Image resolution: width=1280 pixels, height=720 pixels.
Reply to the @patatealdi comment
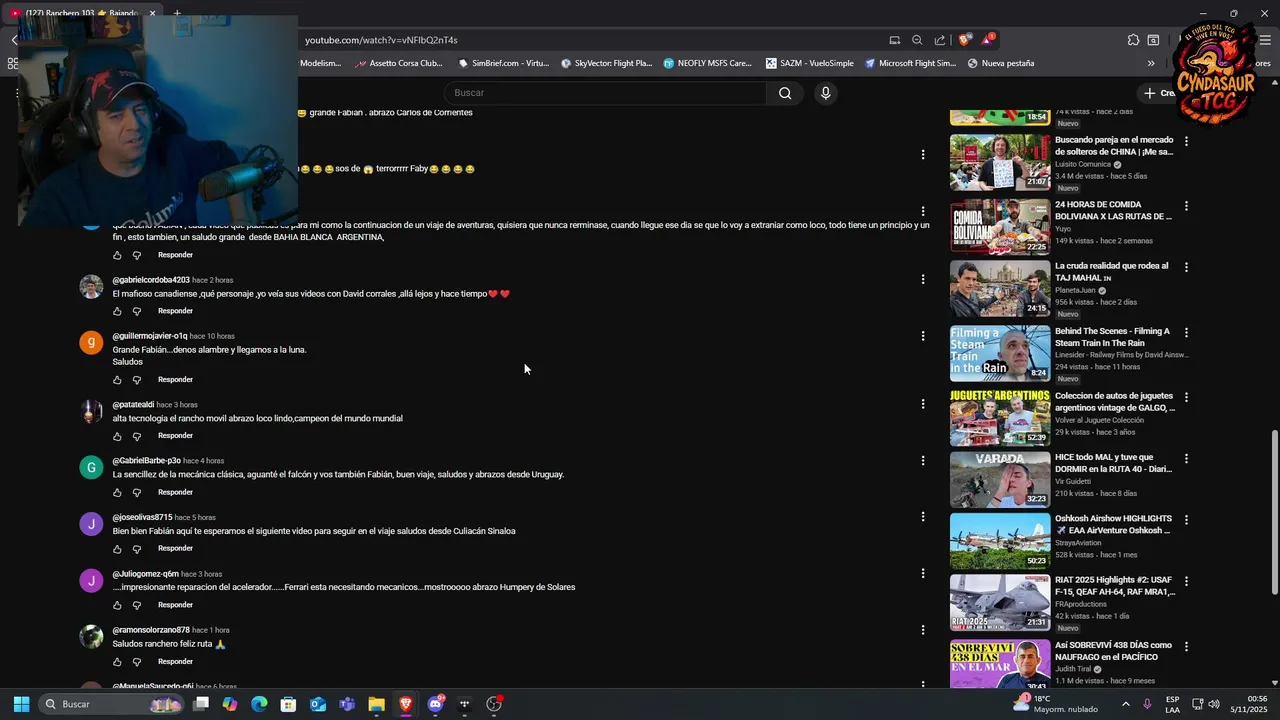[175, 436]
